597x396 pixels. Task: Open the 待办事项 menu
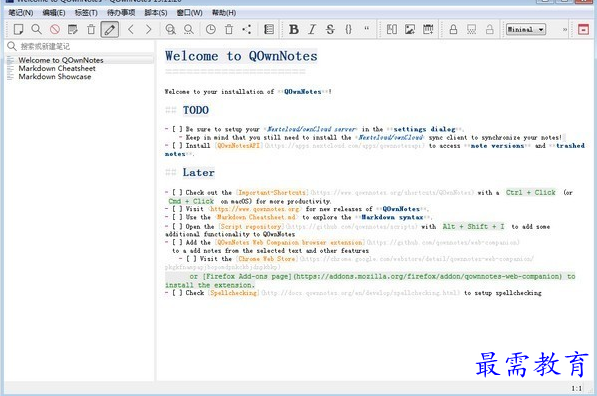(x=121, y=13)
